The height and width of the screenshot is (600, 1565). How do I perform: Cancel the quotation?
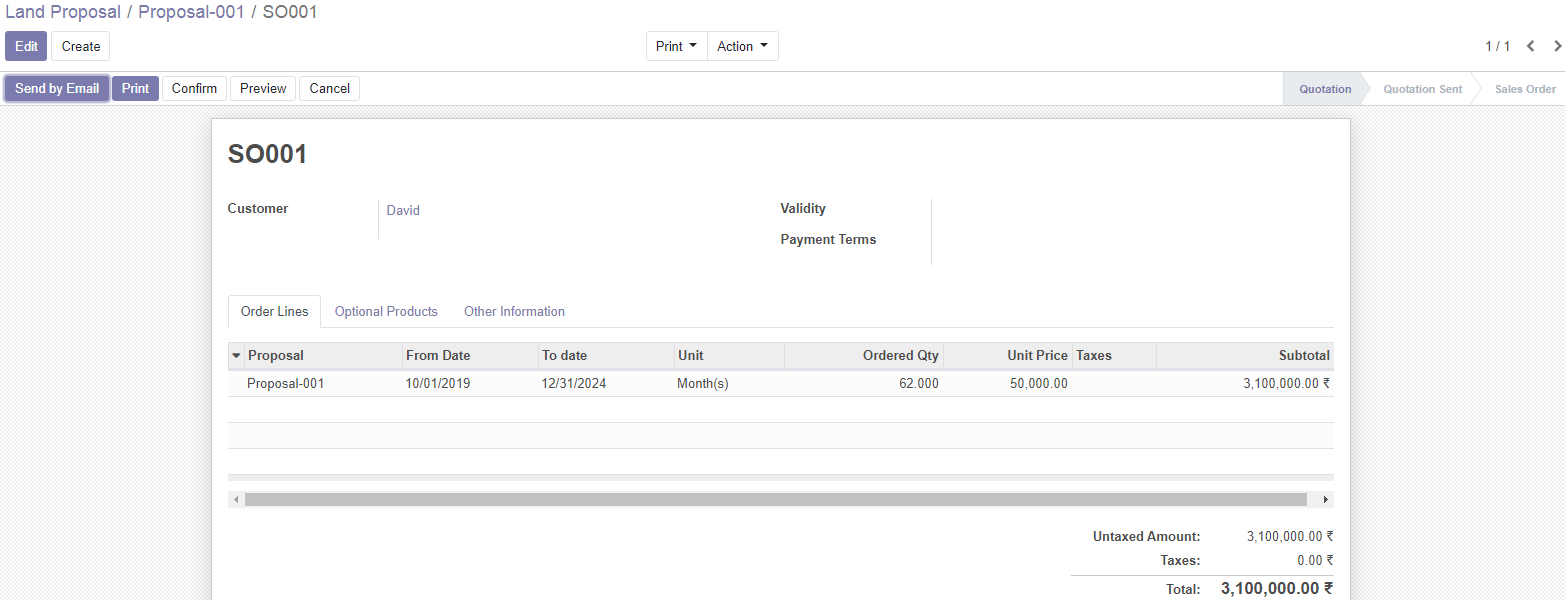coord(329,89)
